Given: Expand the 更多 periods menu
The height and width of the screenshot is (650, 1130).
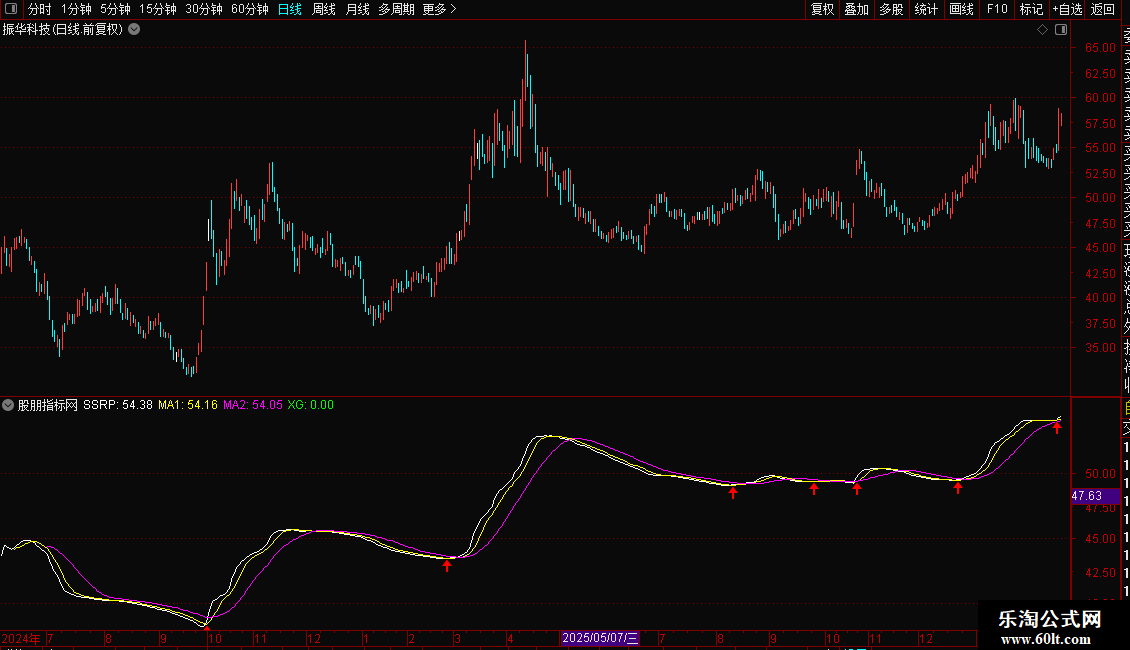Looking at the screenshot, I should (x=439, y=9).
